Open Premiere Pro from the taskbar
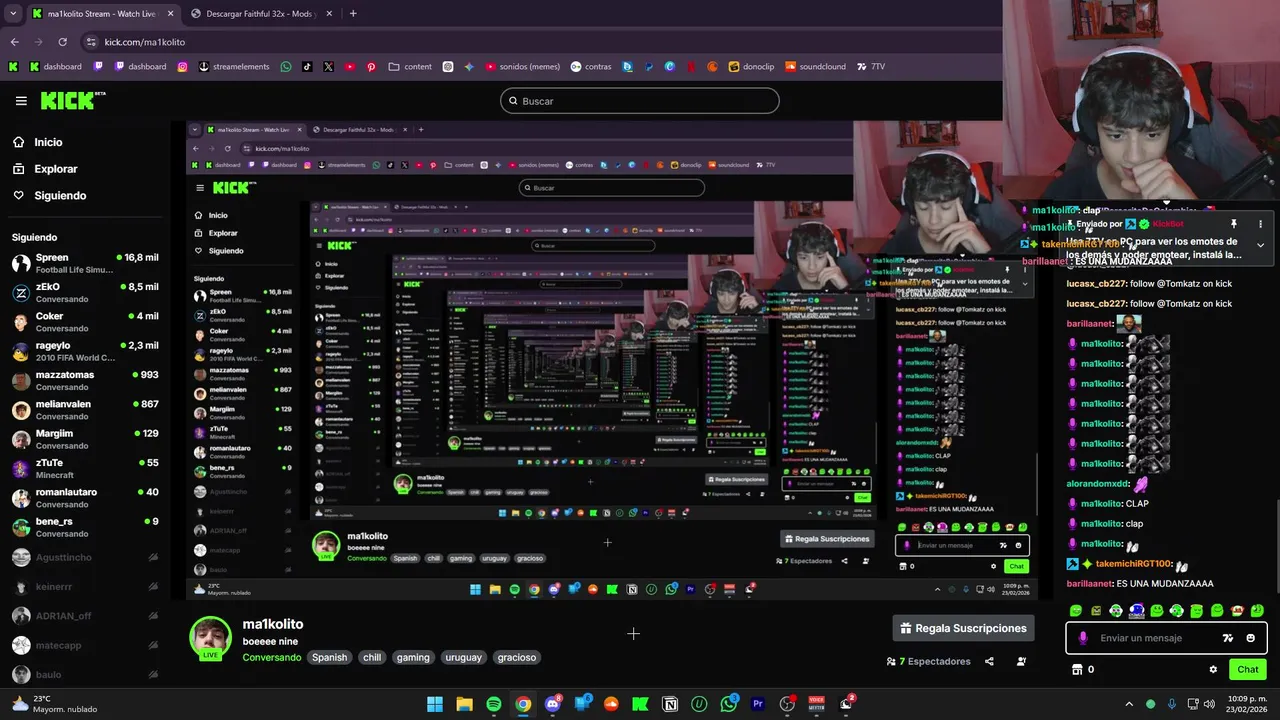Image resolution: width=1280 pixels, height=720 pixels. click(758, 704)
